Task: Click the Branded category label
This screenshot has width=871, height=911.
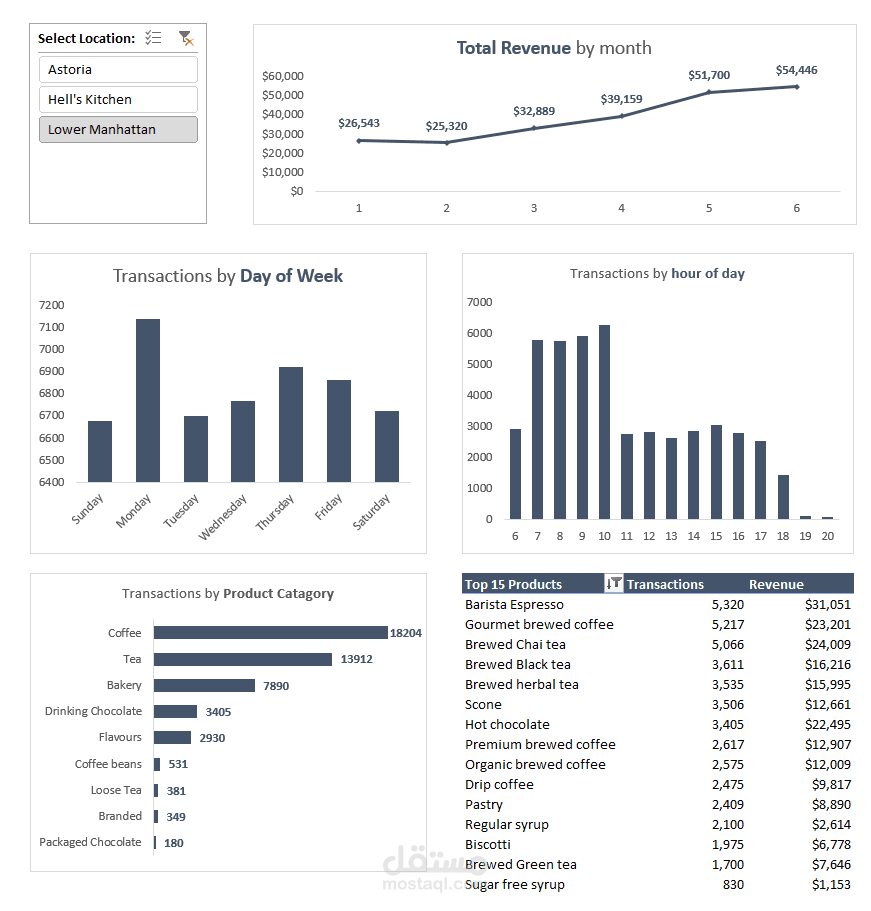Action: pos(120,816)
